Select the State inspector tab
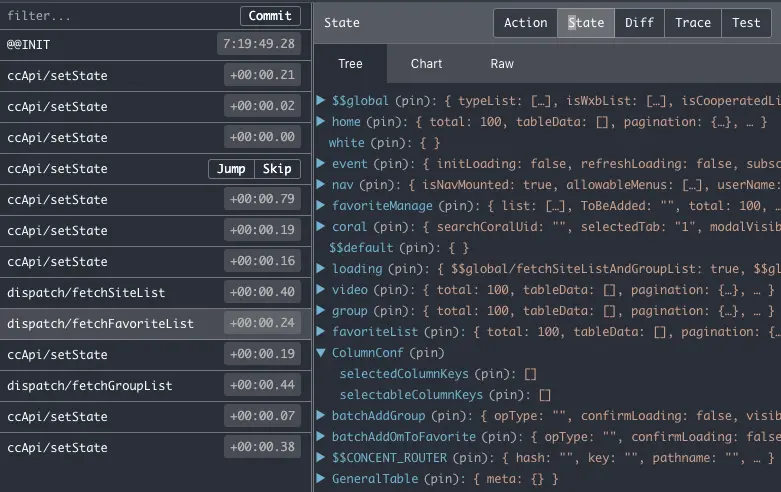The image size is (781, 492). 586,23
